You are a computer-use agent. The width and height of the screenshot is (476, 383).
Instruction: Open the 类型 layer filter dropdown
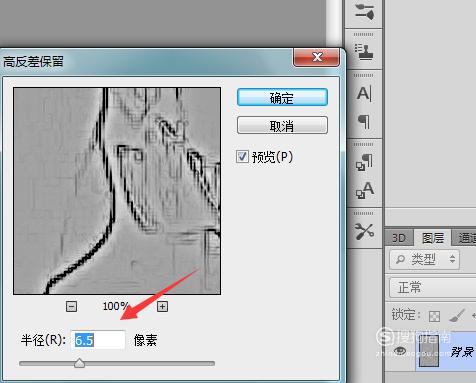[x=424, y=259]
